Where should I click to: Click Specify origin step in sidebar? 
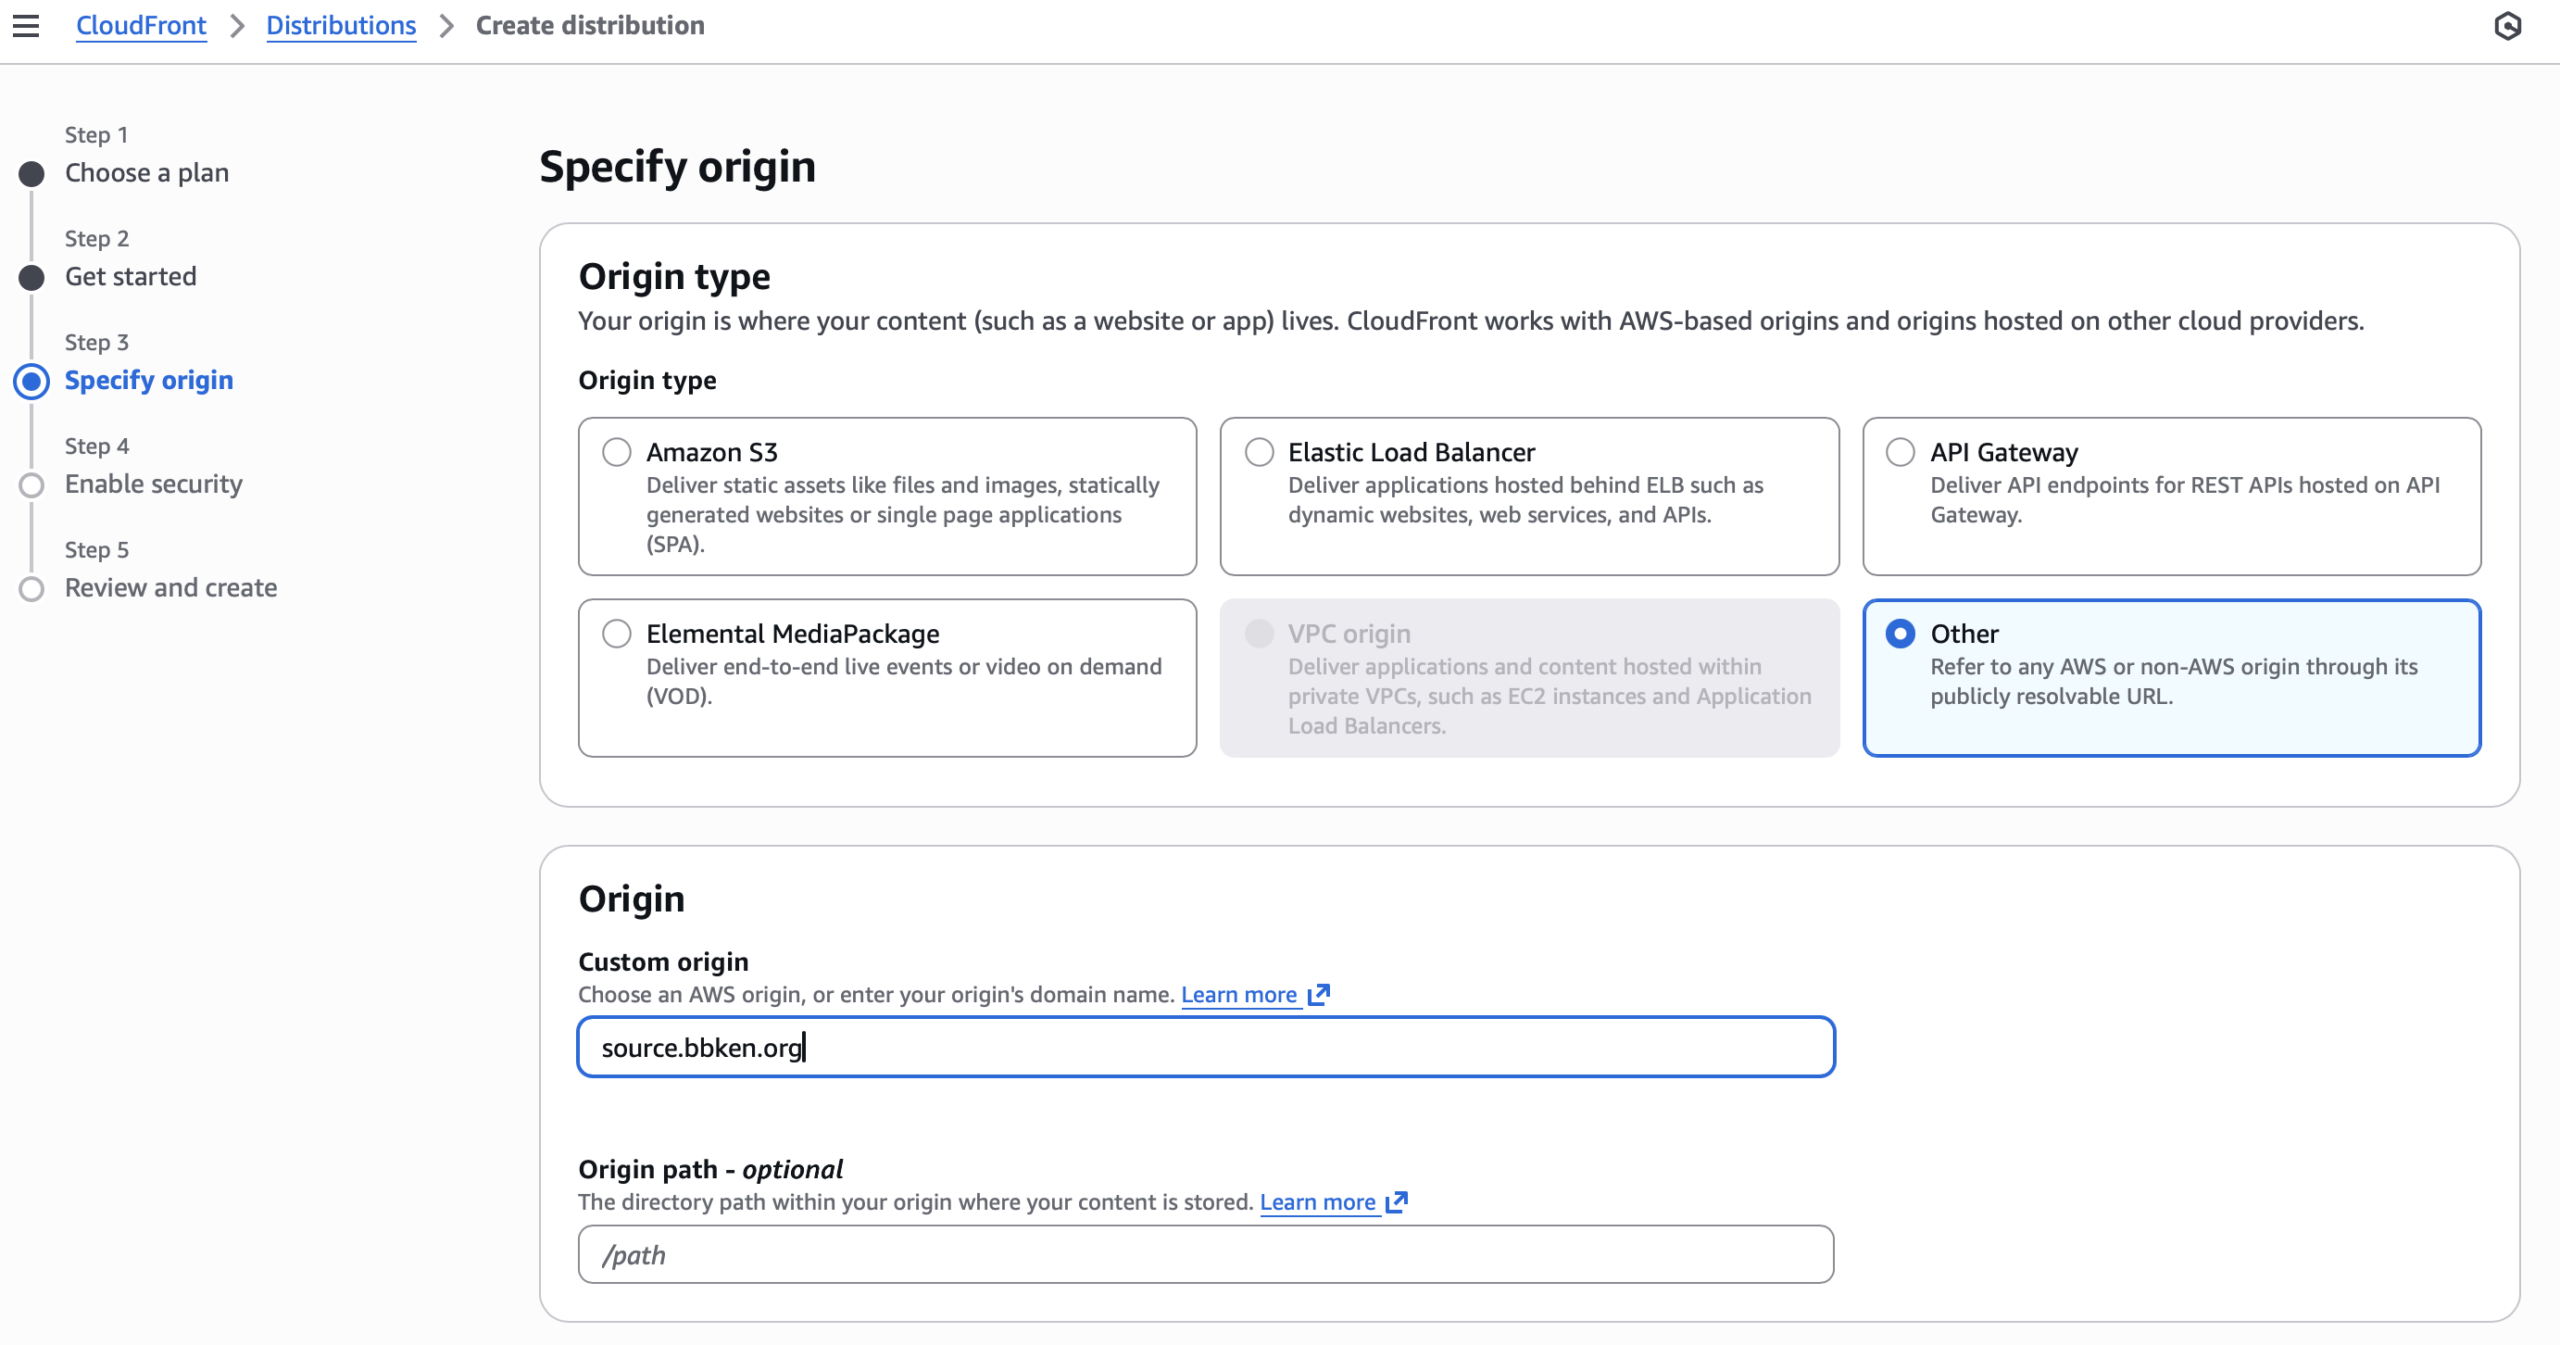pyautogui.click(x=149, y=380)
